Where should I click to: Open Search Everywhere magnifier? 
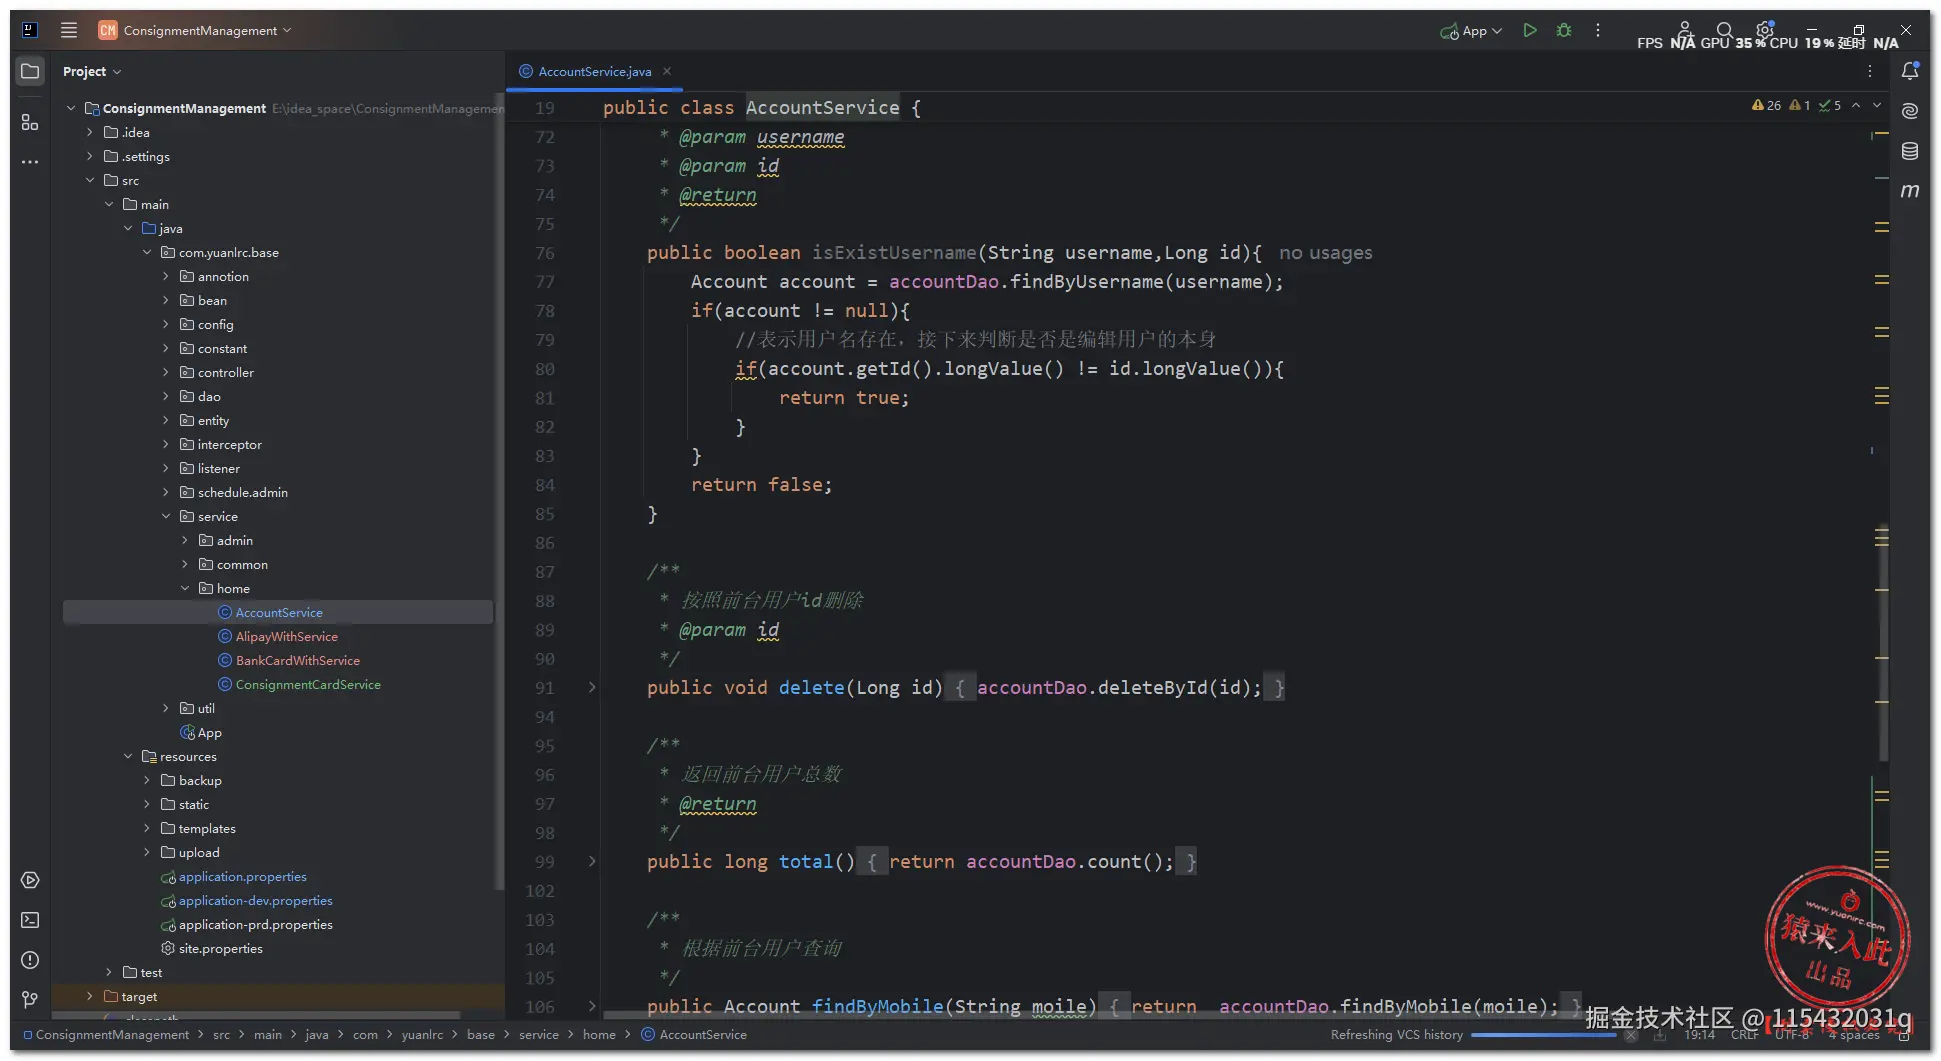point(1724,30)
